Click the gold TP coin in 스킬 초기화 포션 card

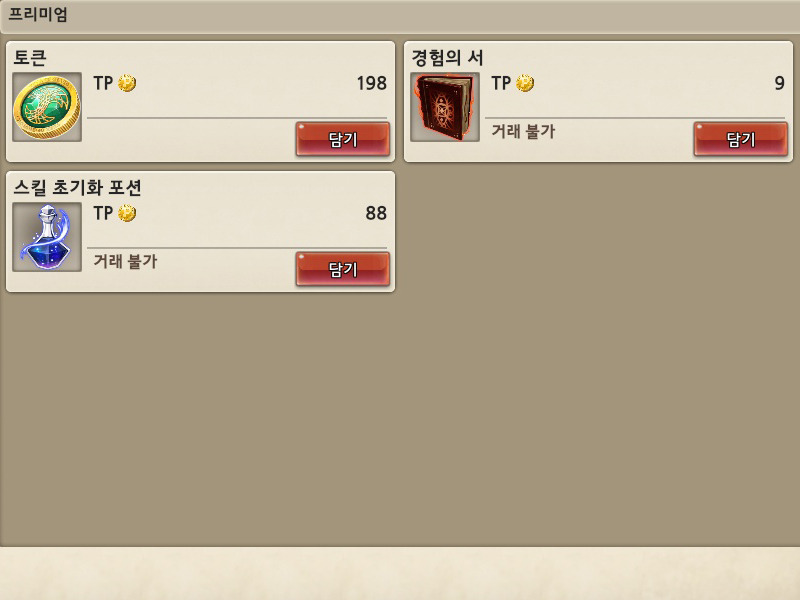tap(127, 213)
